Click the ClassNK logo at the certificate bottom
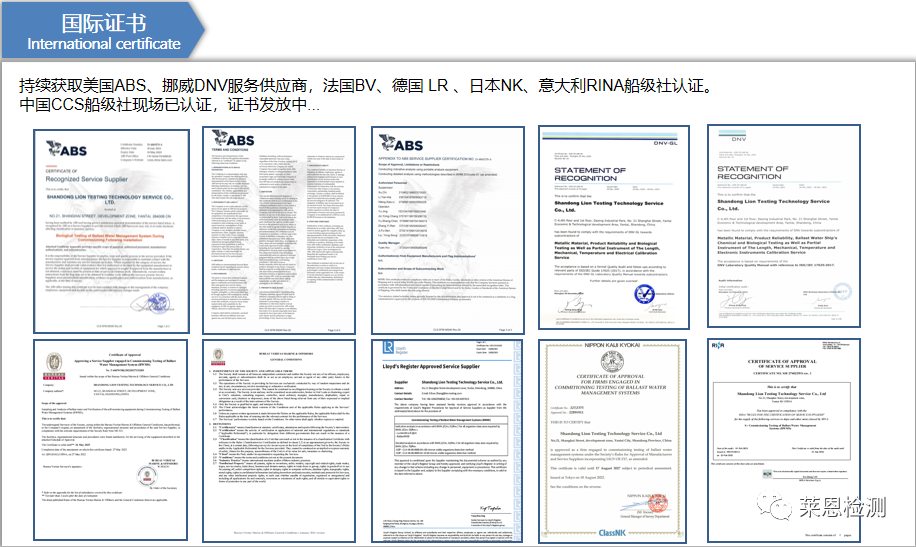This screenshot has width=916, height=547. click(x=612, y=532)
